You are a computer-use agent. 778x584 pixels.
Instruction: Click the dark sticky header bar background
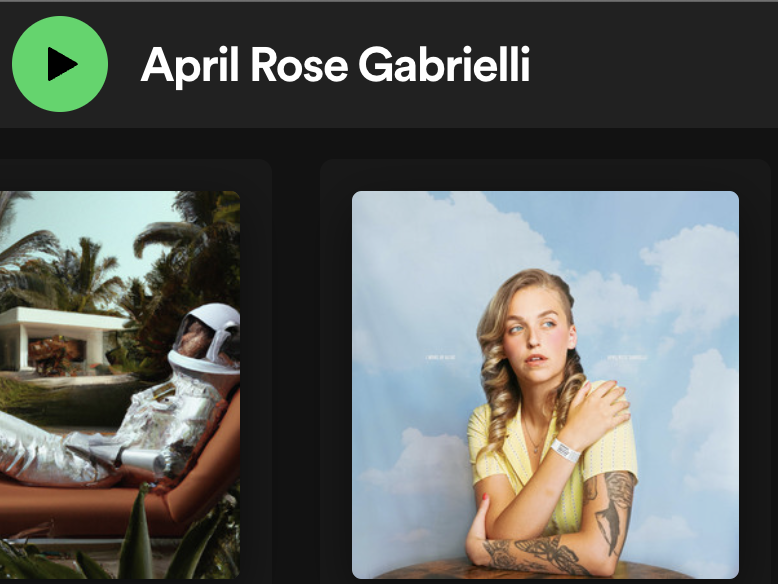pyautogui.click(x=645, y=65)
